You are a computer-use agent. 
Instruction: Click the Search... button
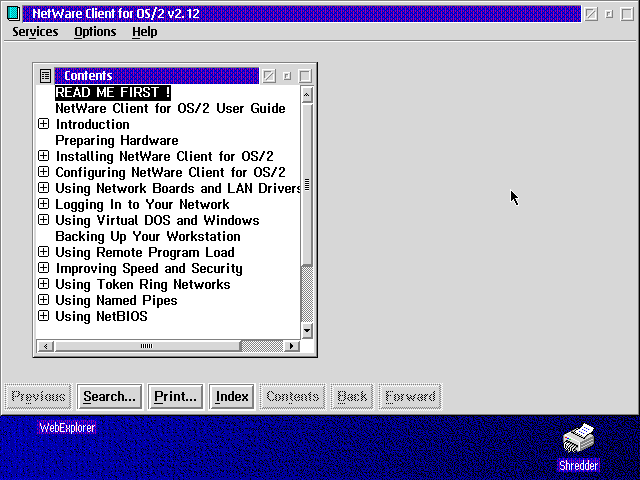109,396
